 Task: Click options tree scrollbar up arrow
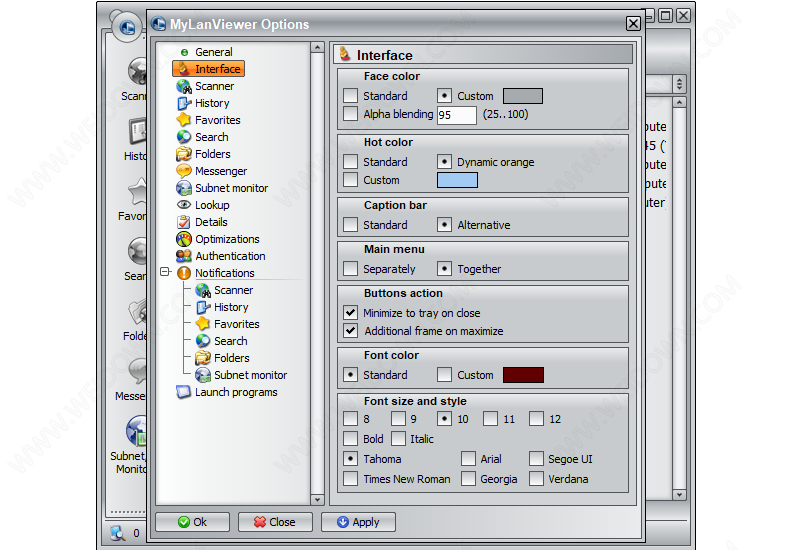(x=317, y=47)
